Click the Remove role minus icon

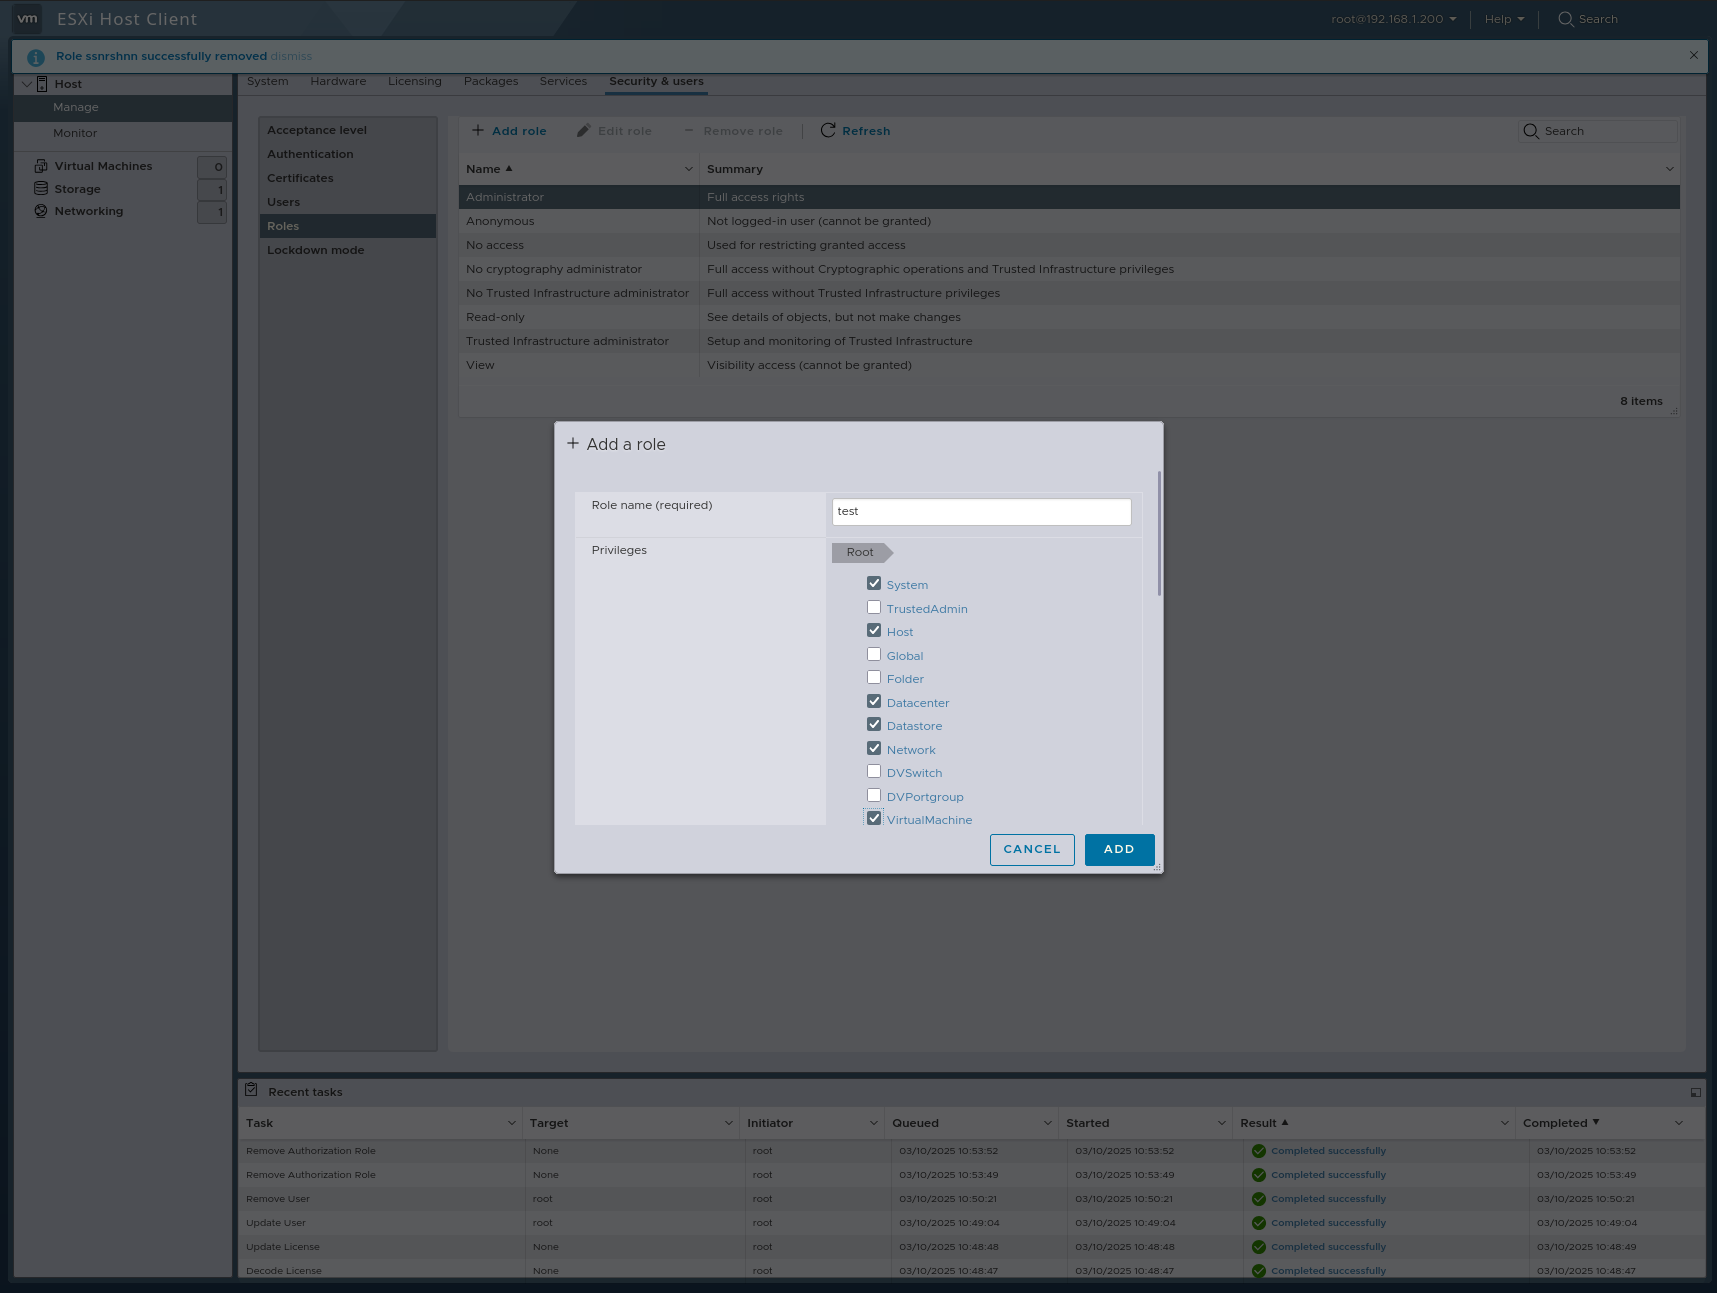687,130
